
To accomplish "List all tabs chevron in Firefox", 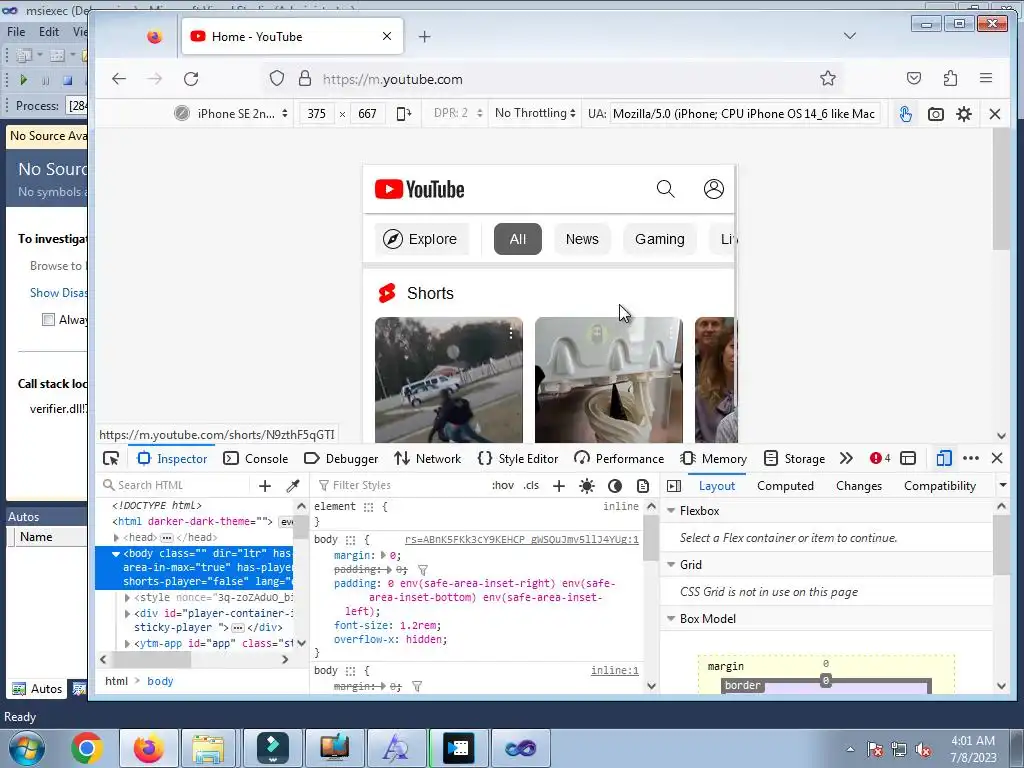I will coord(850,36).
